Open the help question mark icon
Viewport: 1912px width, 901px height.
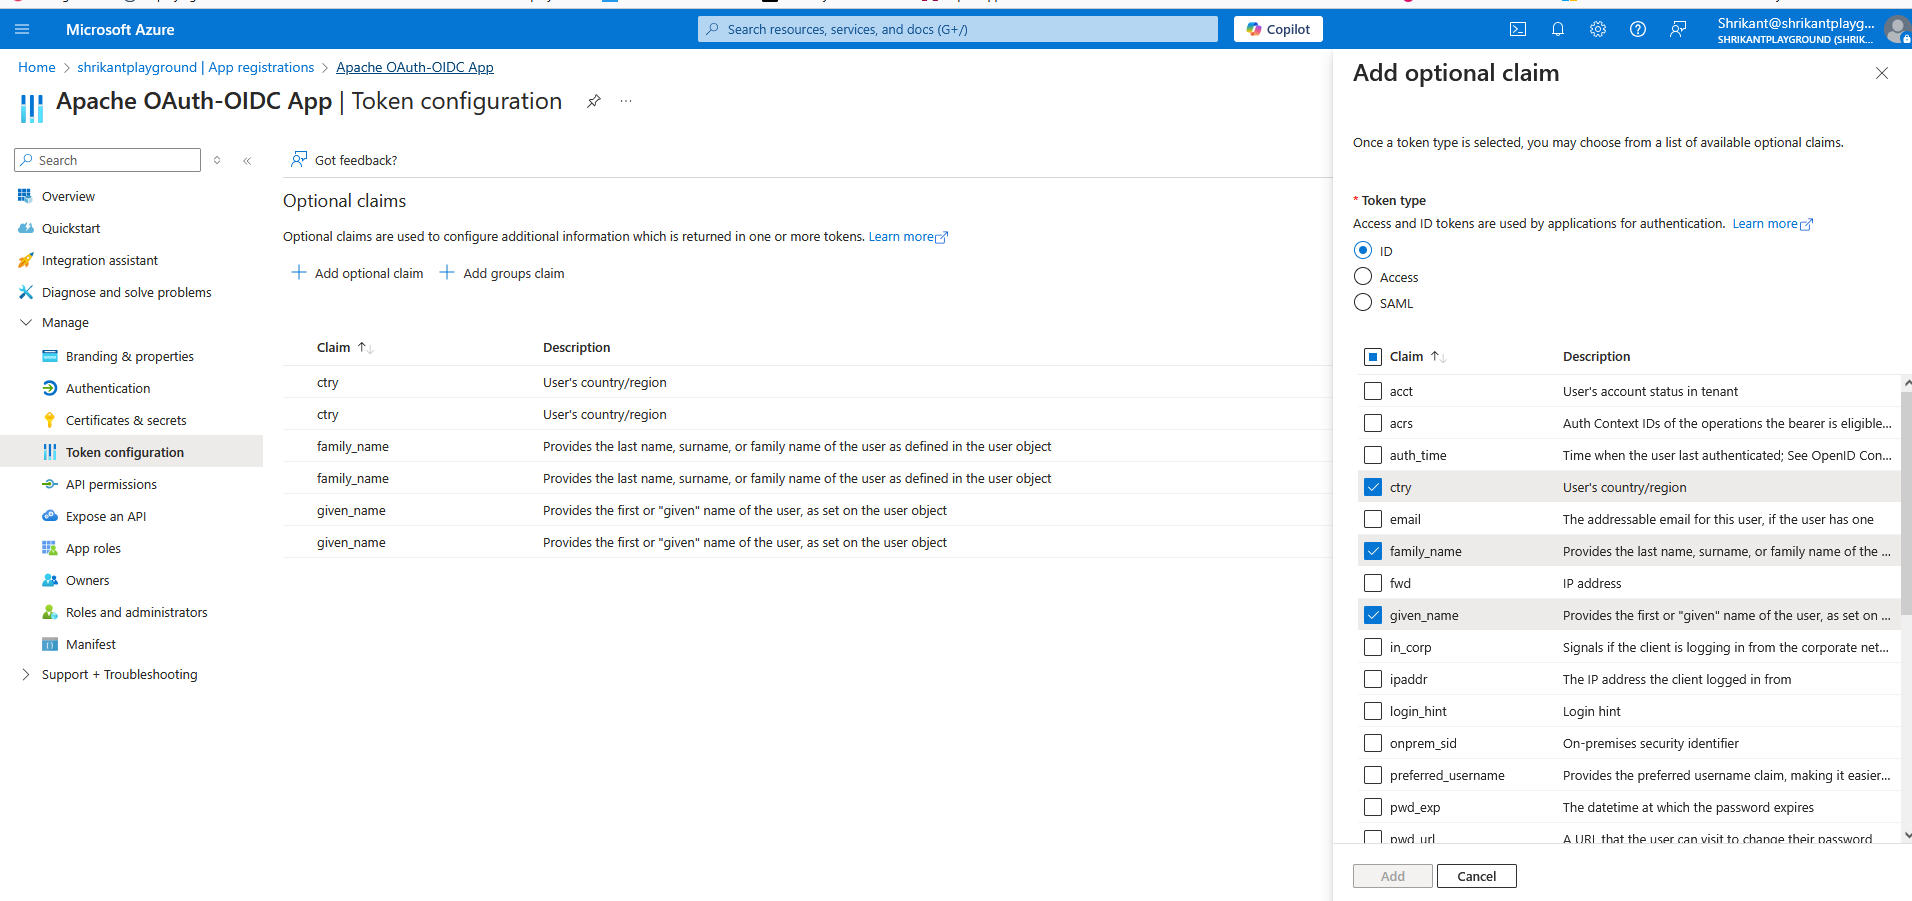pyautogui.click(x=1638, y=29)
